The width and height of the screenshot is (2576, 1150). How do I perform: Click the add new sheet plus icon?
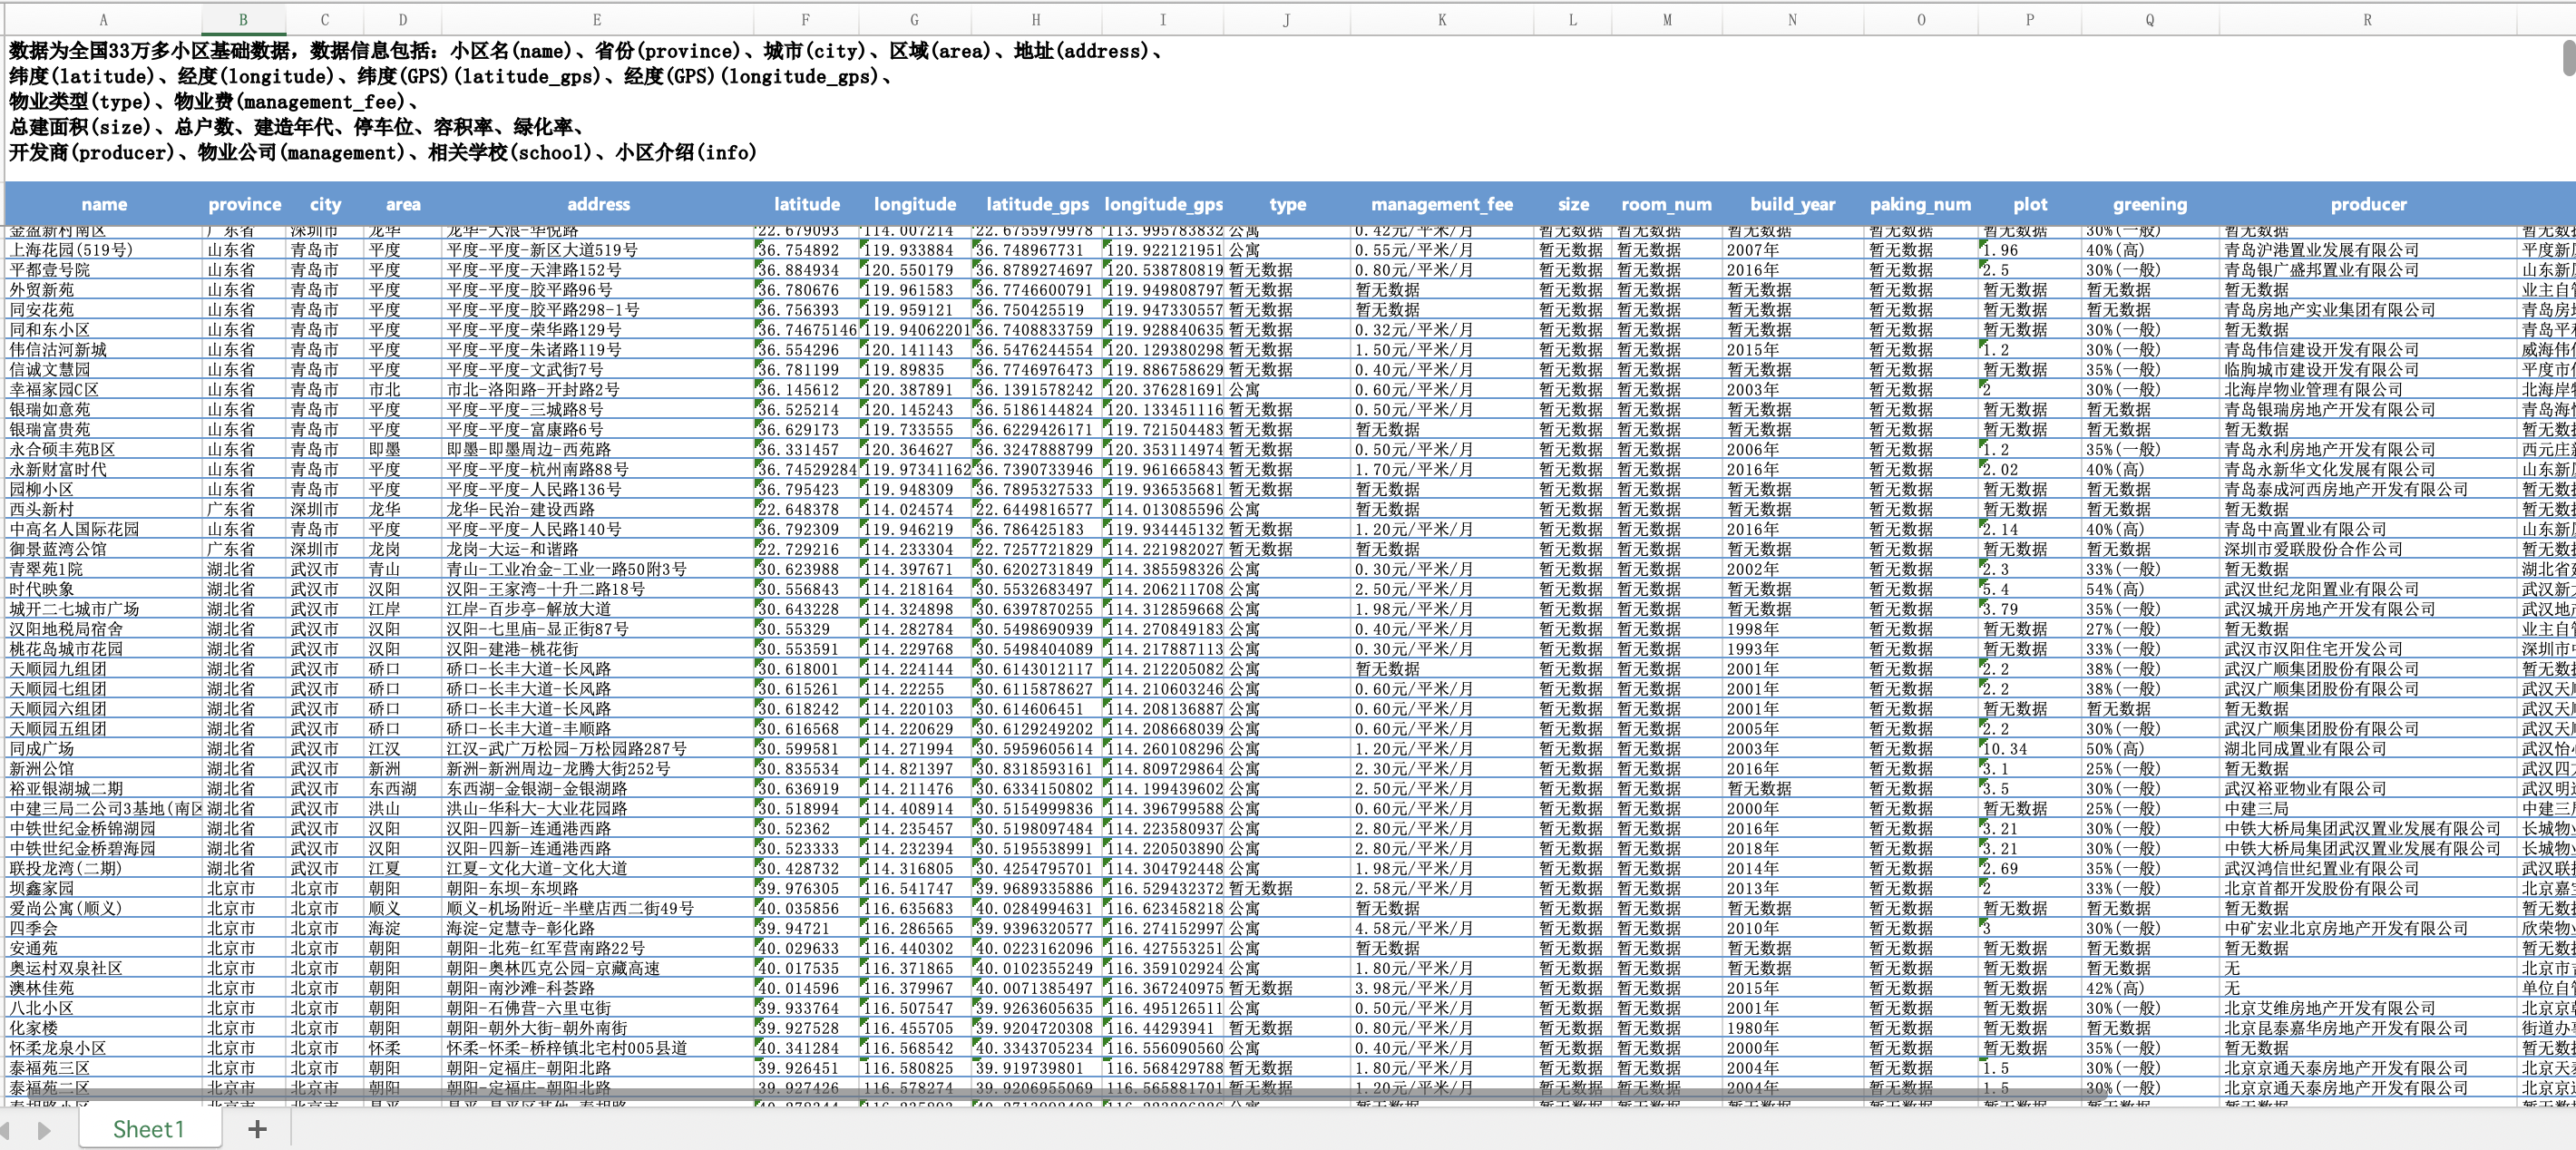click(257, 1129)
